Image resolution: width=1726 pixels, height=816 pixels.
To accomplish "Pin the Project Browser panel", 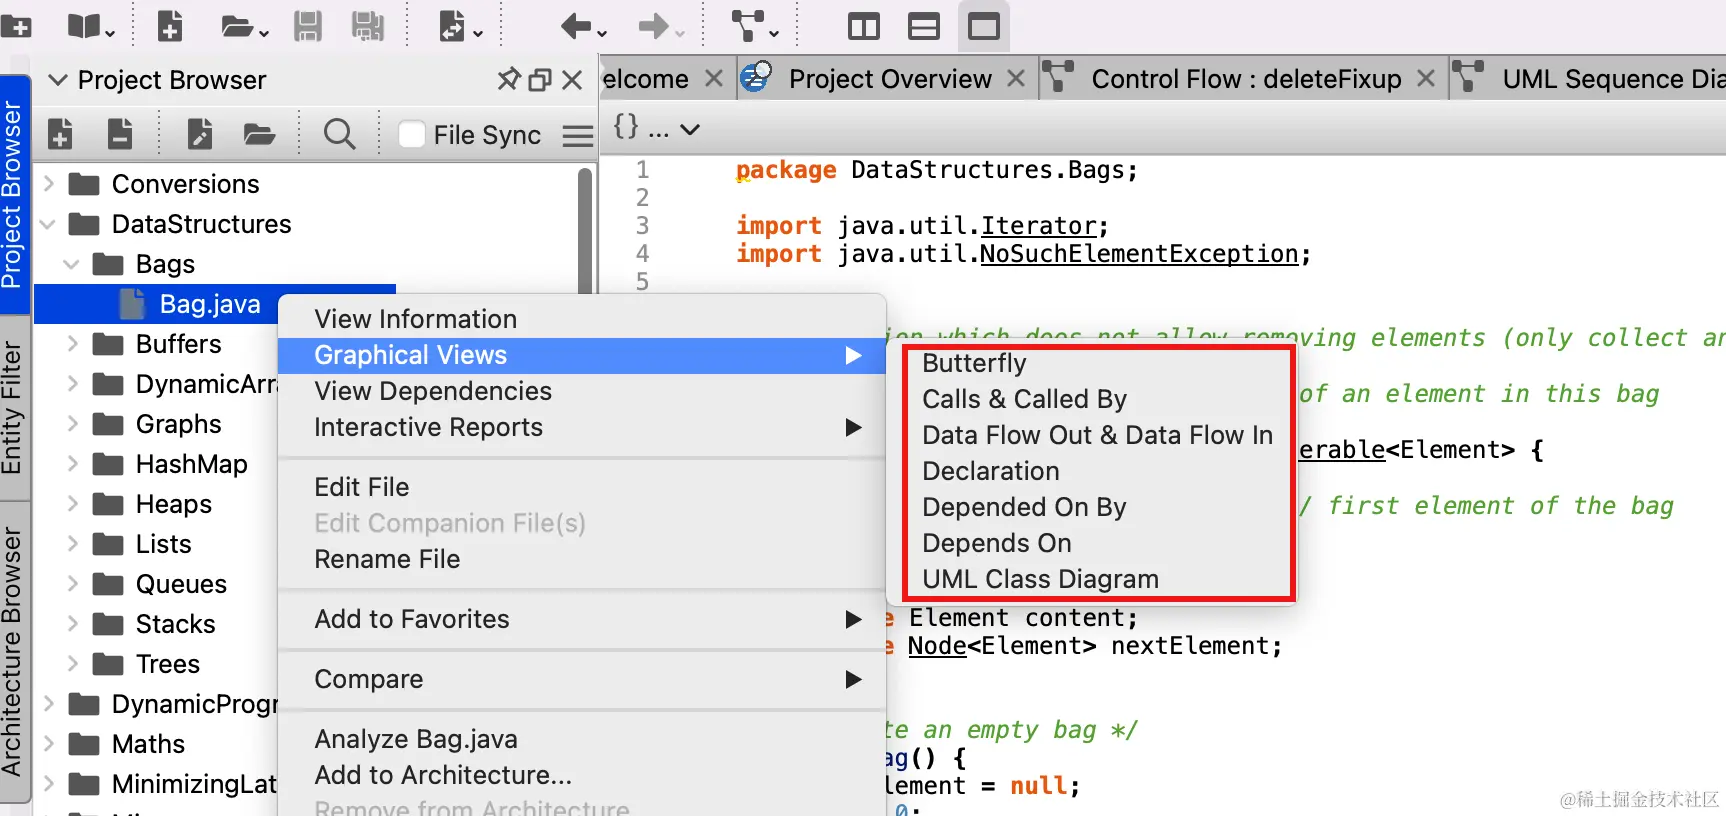I will [509, 79].
